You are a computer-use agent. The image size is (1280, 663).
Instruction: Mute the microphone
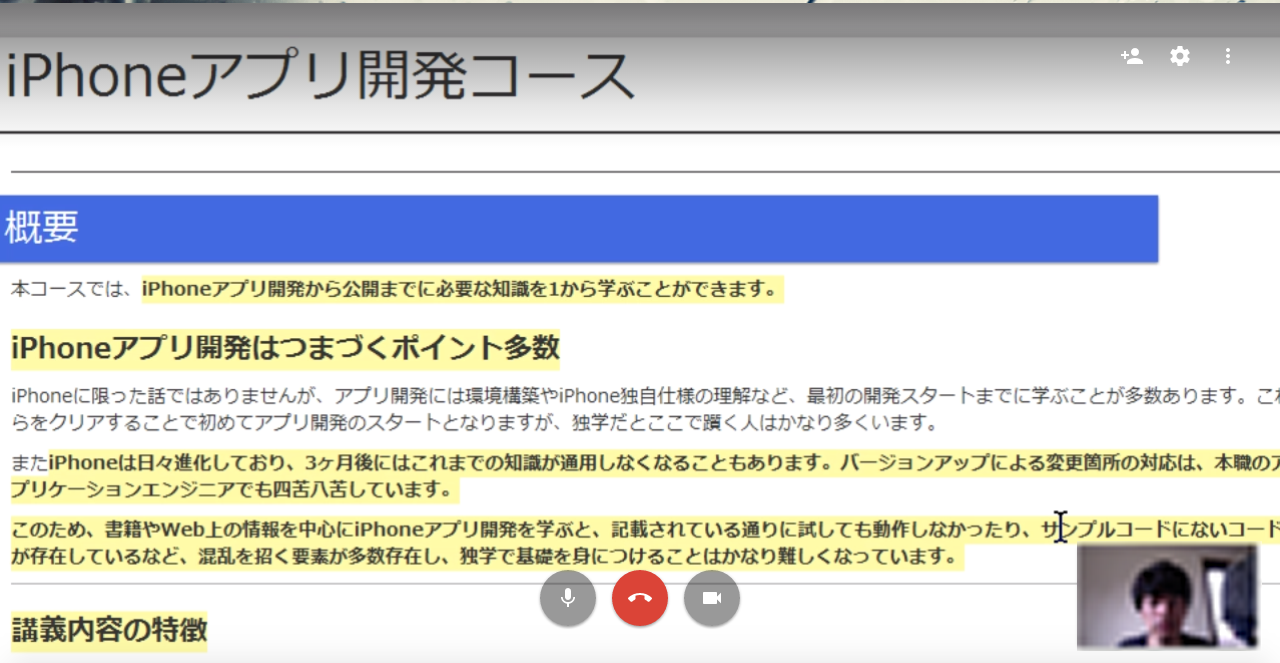(568, 598)
